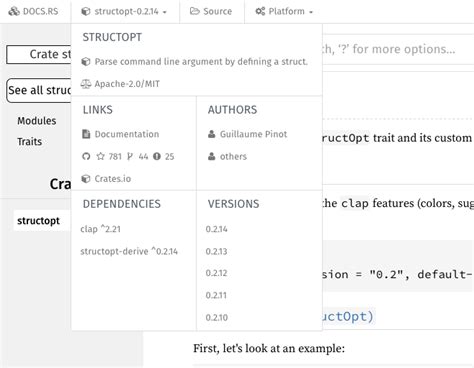This screenshot has height=368, width=474.
Task: Click the scales icon beside Apache-2.0/MIT
Action: pyautogui.click(x=86, y=84)
